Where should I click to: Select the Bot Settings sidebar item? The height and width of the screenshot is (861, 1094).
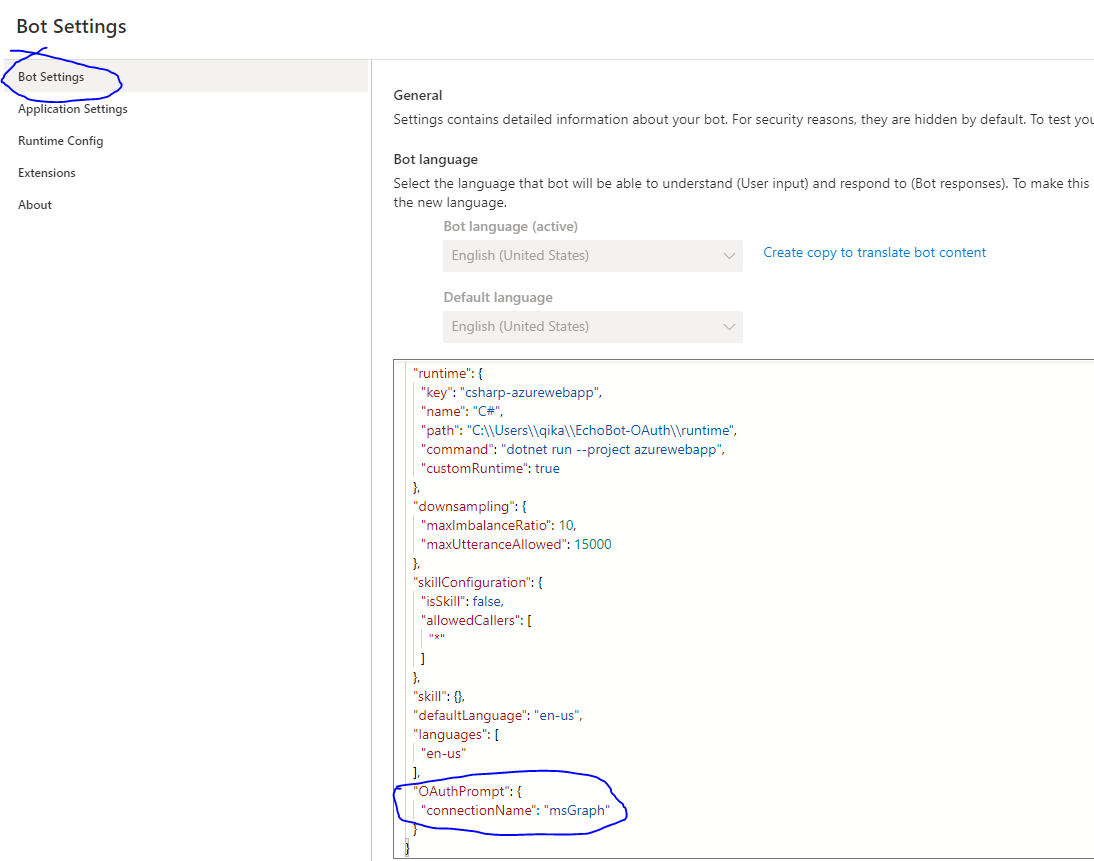point(53,76)
